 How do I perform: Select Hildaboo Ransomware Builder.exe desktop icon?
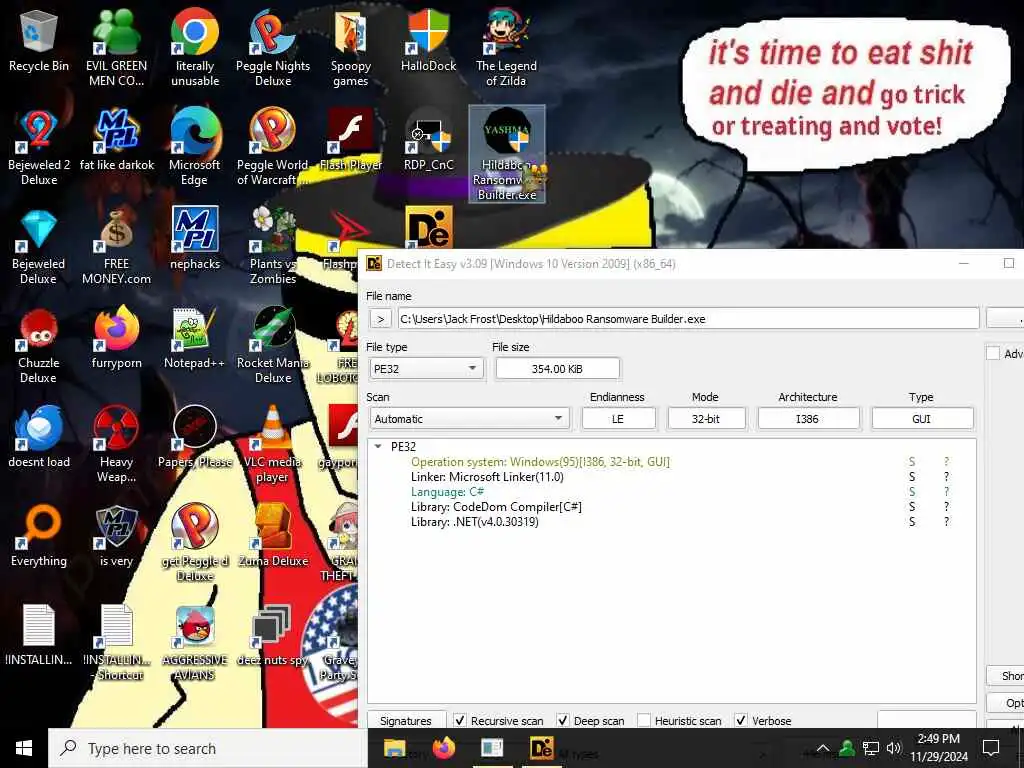[507, 154]
